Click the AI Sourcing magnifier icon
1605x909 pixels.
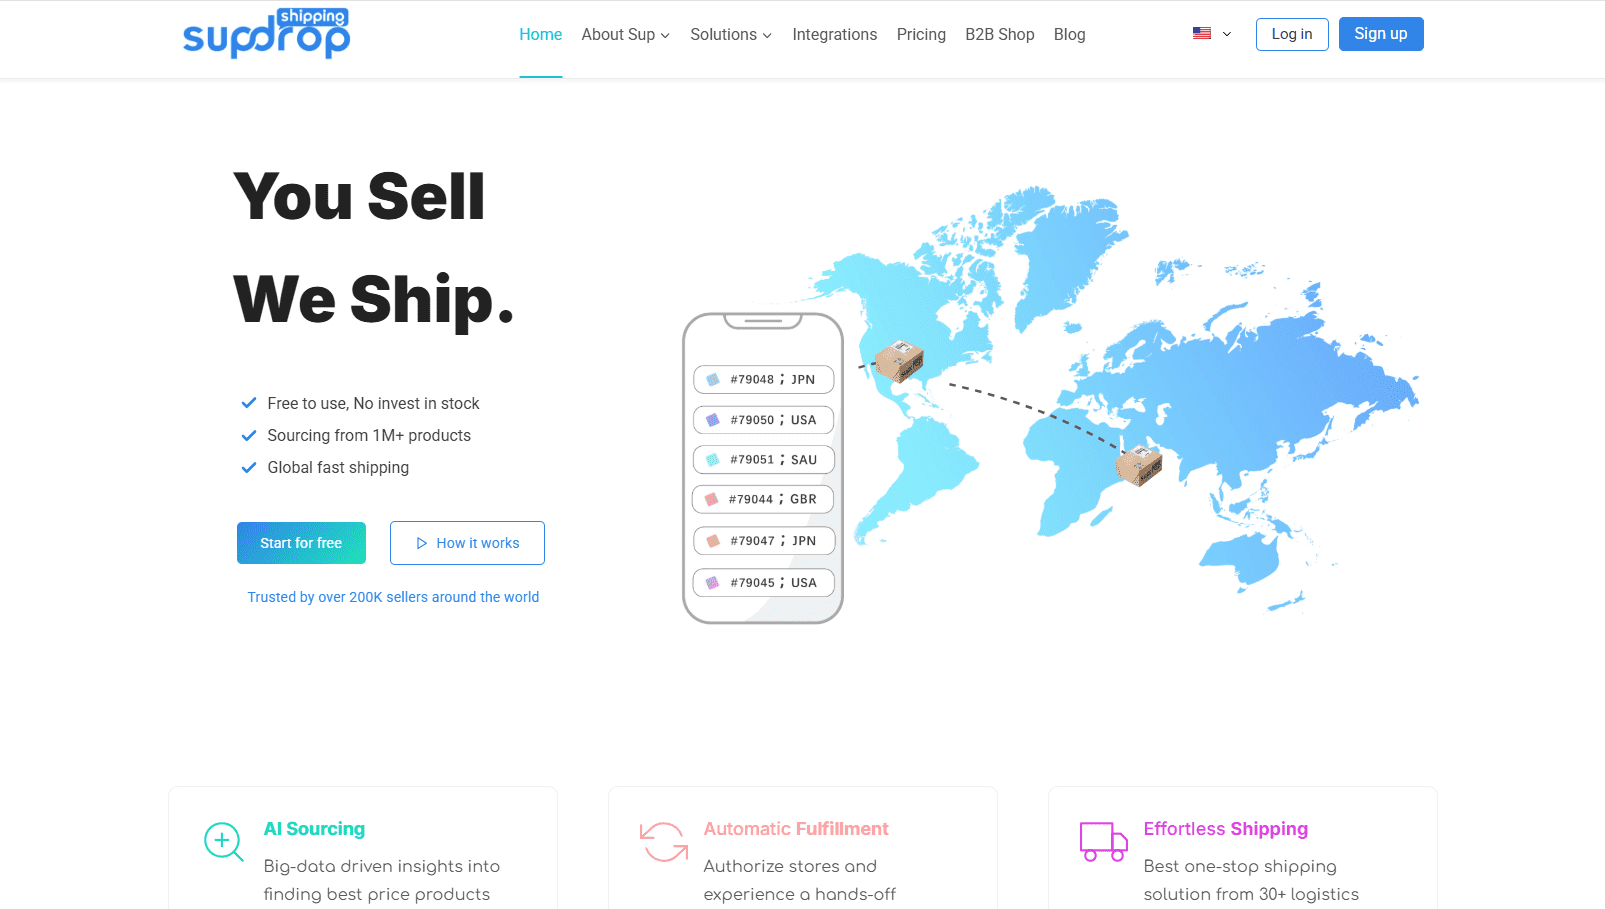223,843
